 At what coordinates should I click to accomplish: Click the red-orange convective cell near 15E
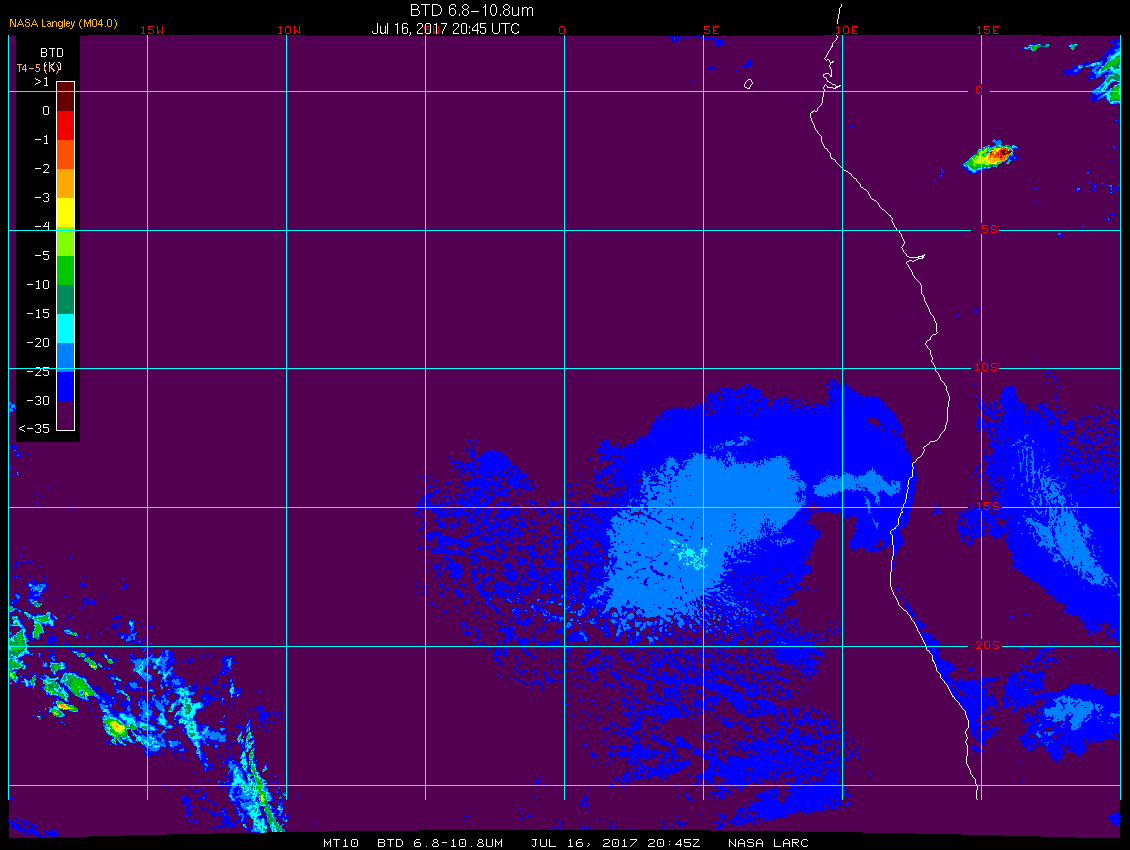992,156
